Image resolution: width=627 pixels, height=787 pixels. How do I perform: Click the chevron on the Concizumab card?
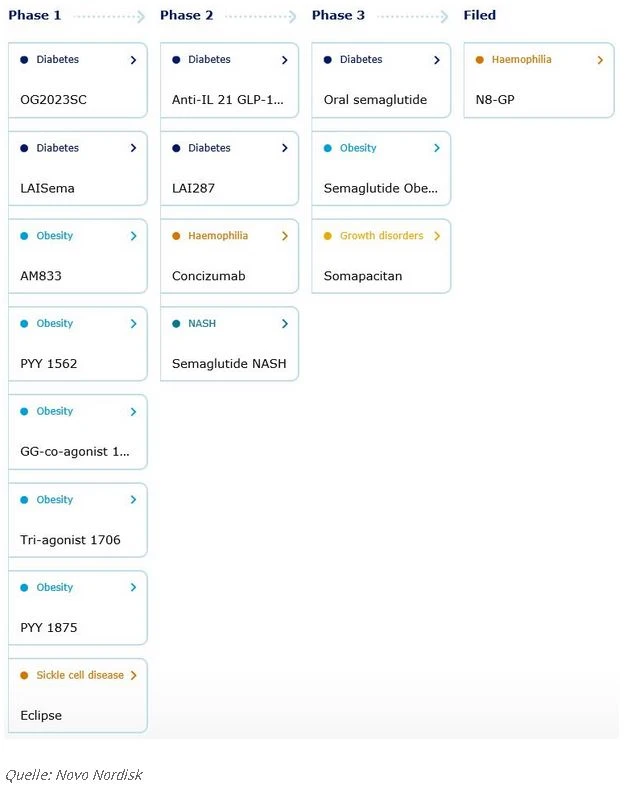(285, 236)
